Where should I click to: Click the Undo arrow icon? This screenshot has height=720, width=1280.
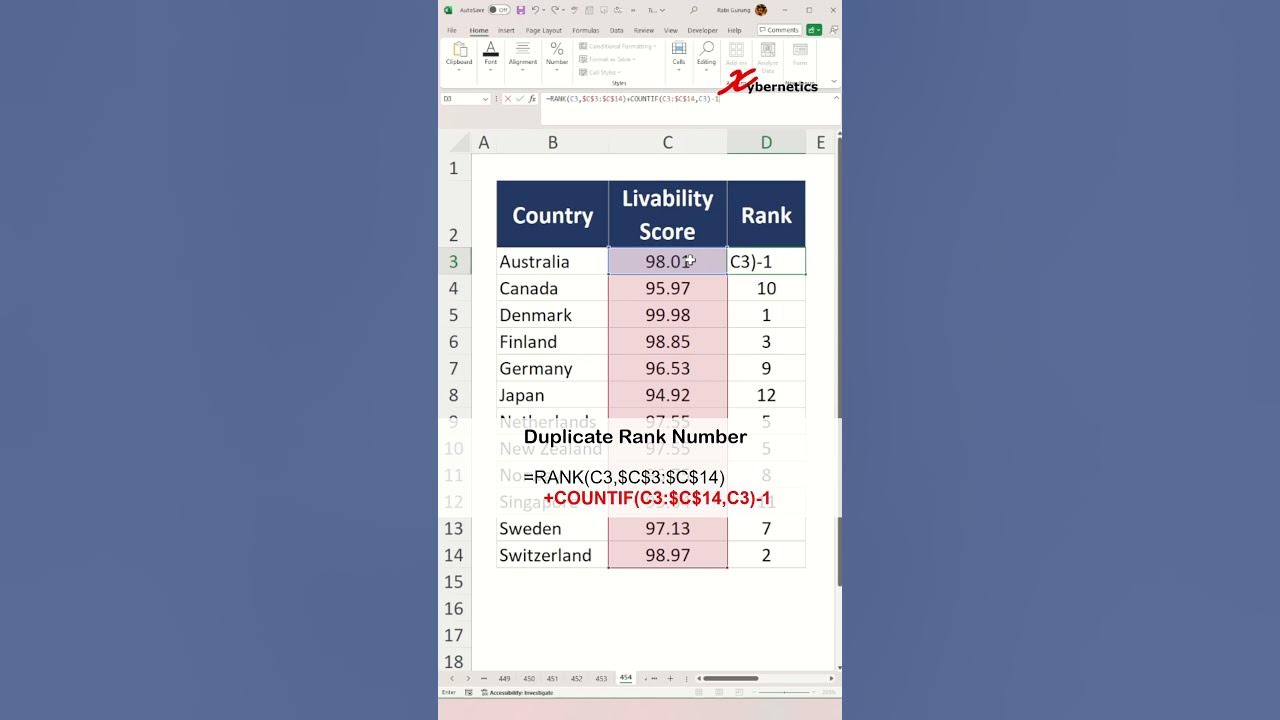pos(536,10)
